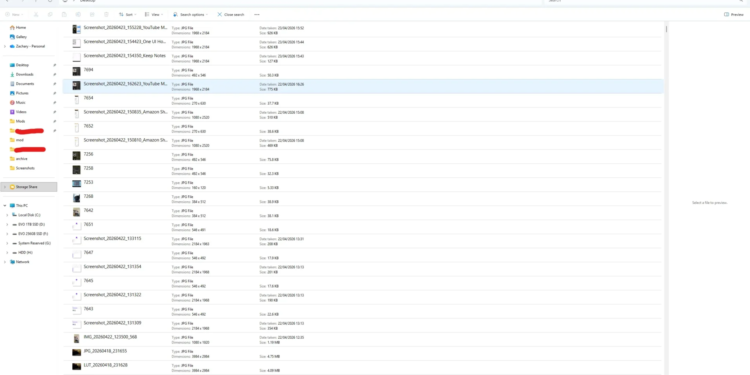This screenshot has height=375, width=750.
Task: Click thumbnail of file 7694
Action: pos(76,72)
